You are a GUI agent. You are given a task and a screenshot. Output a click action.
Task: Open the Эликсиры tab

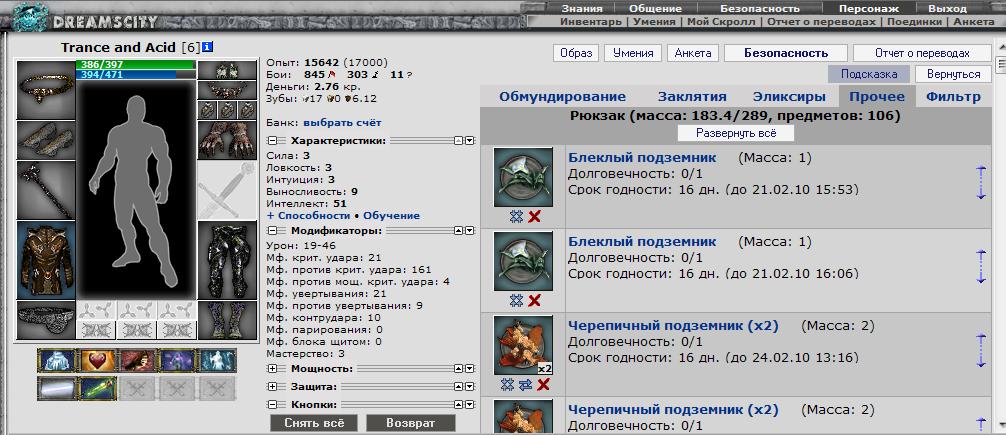click(x=789, y=97)
